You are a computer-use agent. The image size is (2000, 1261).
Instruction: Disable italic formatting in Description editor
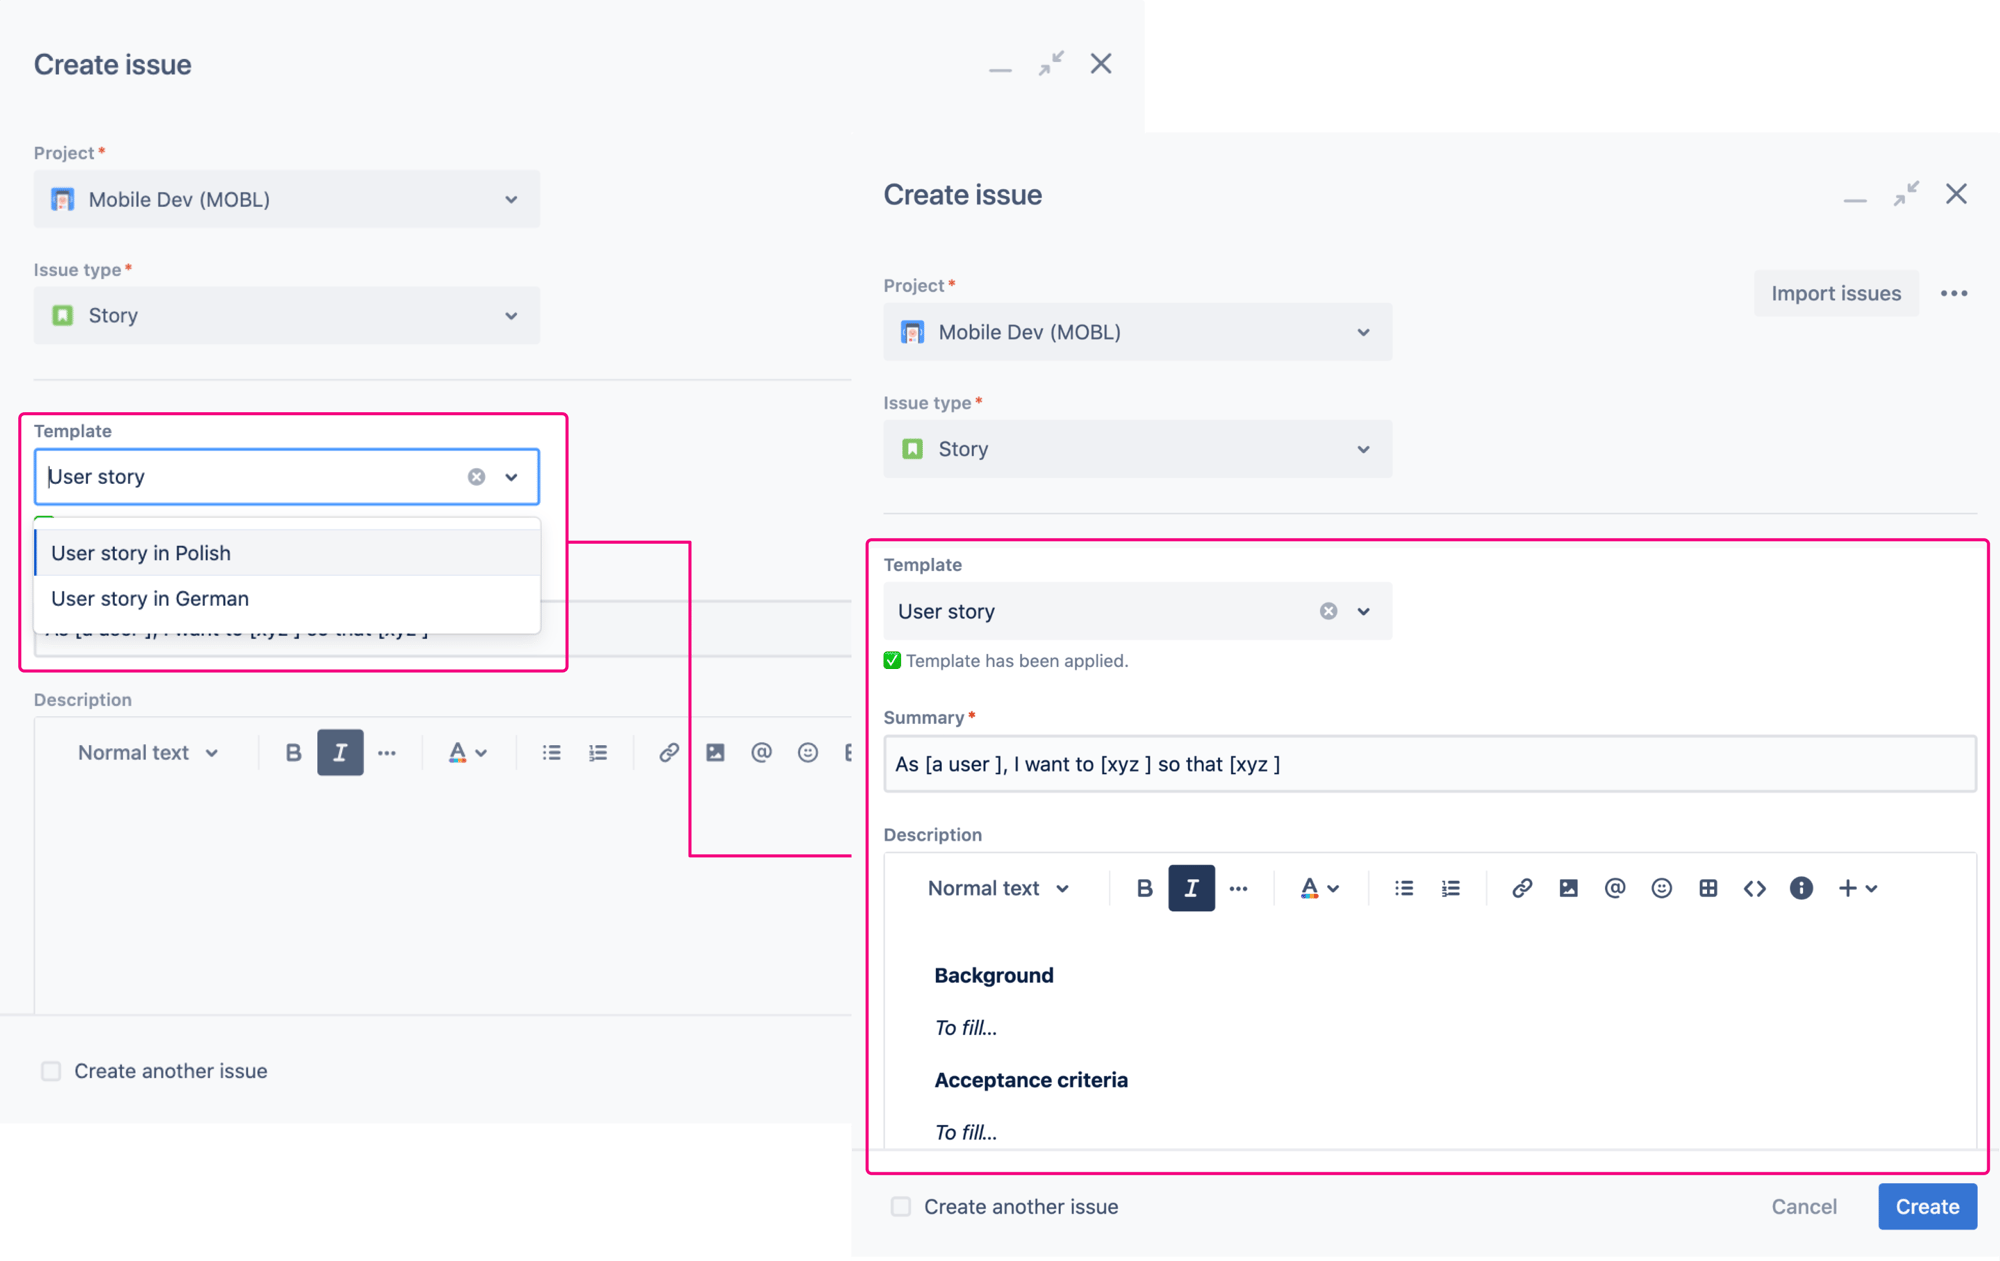[1191, 888]
